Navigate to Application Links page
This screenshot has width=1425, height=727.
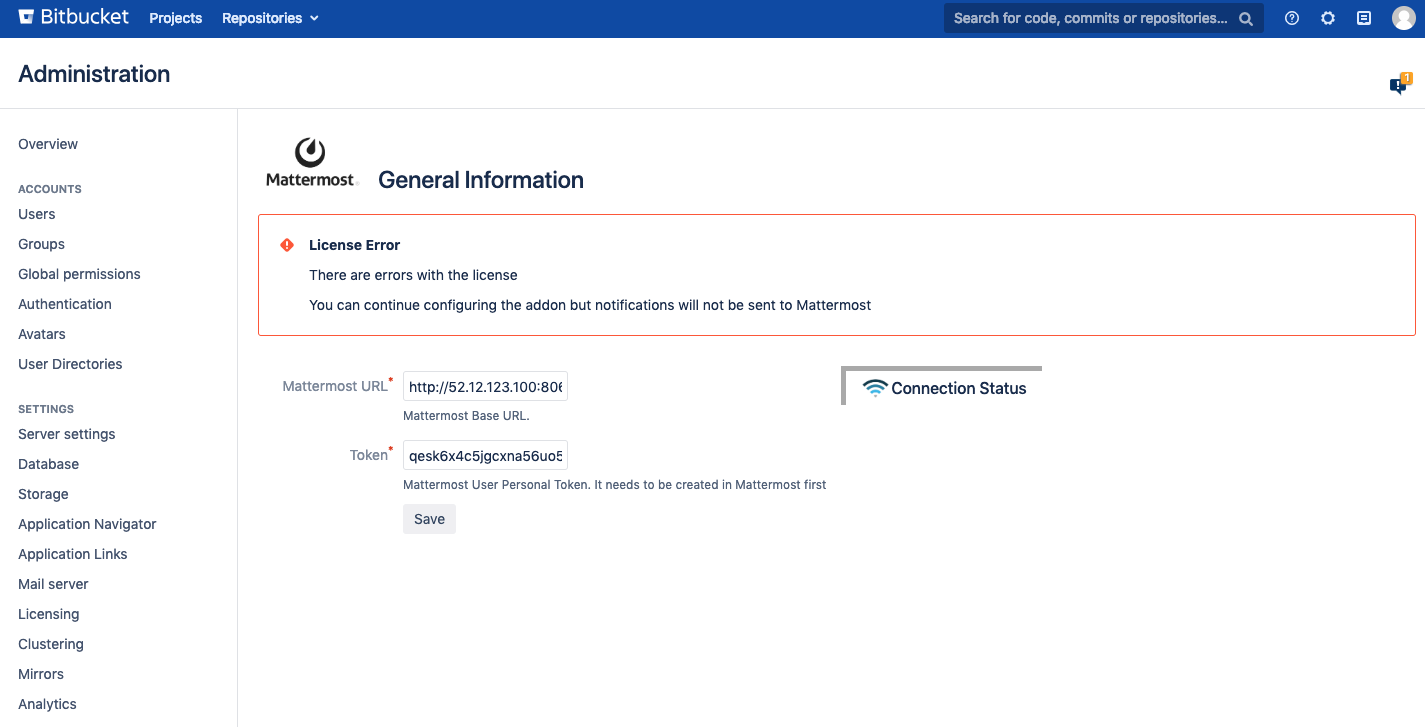[x=73, y=554]
